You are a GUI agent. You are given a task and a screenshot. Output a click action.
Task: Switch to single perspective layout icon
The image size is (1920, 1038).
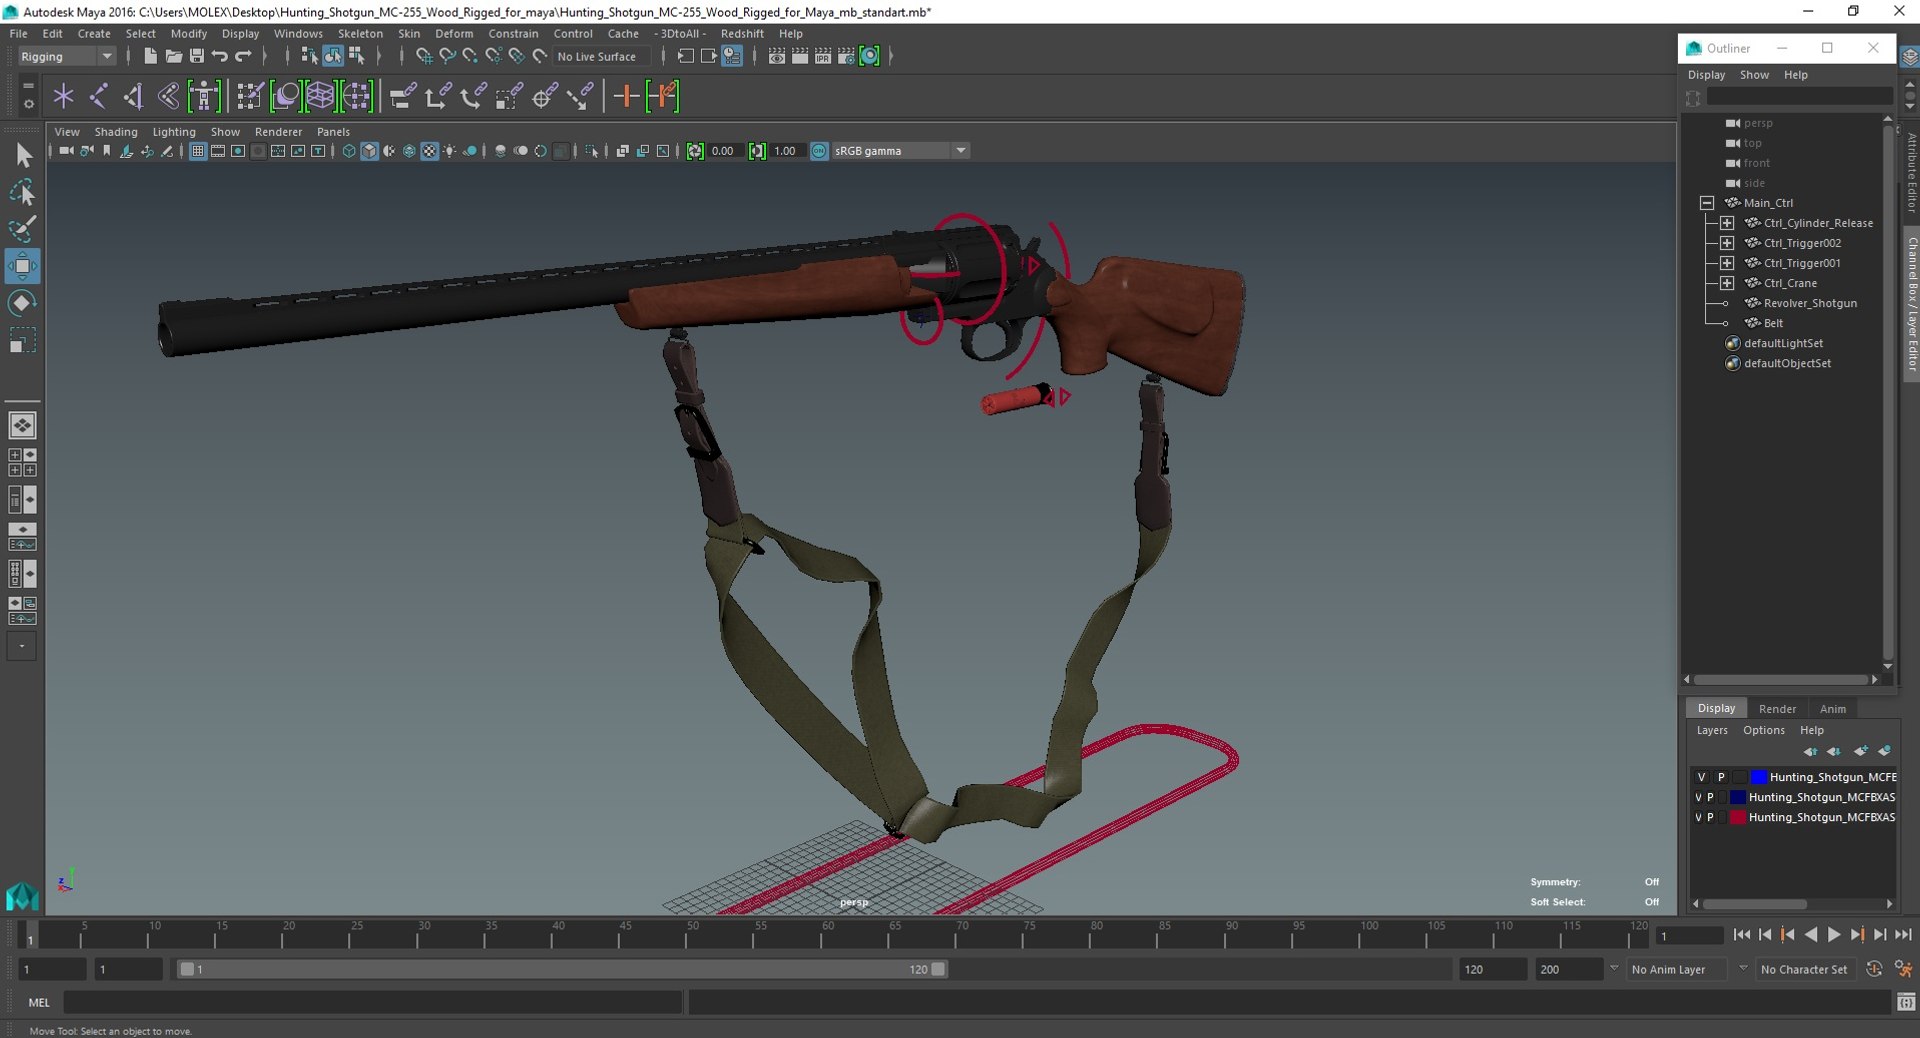coord(22,425)
